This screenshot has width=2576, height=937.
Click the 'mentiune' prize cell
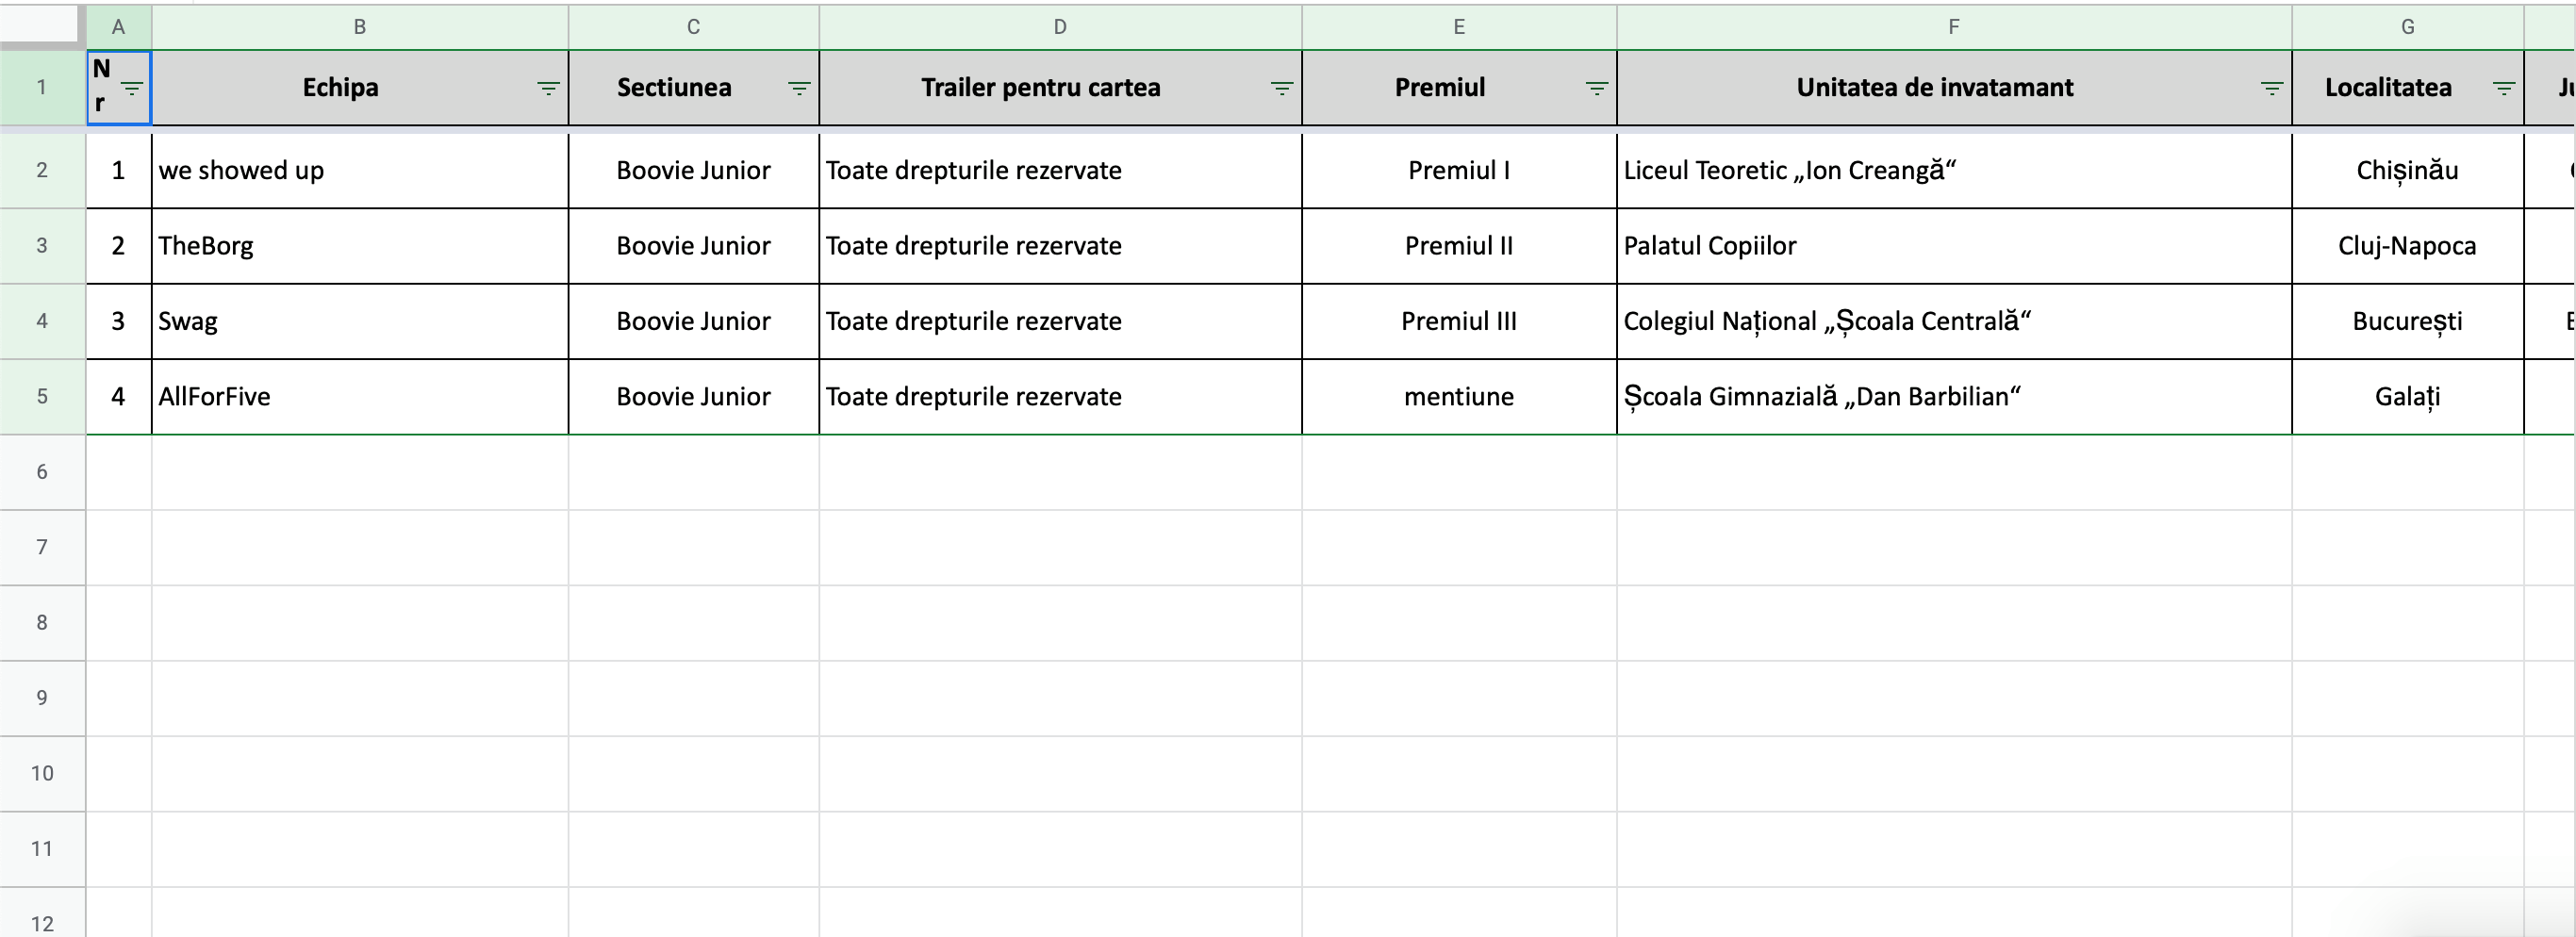click(1458, 397)
